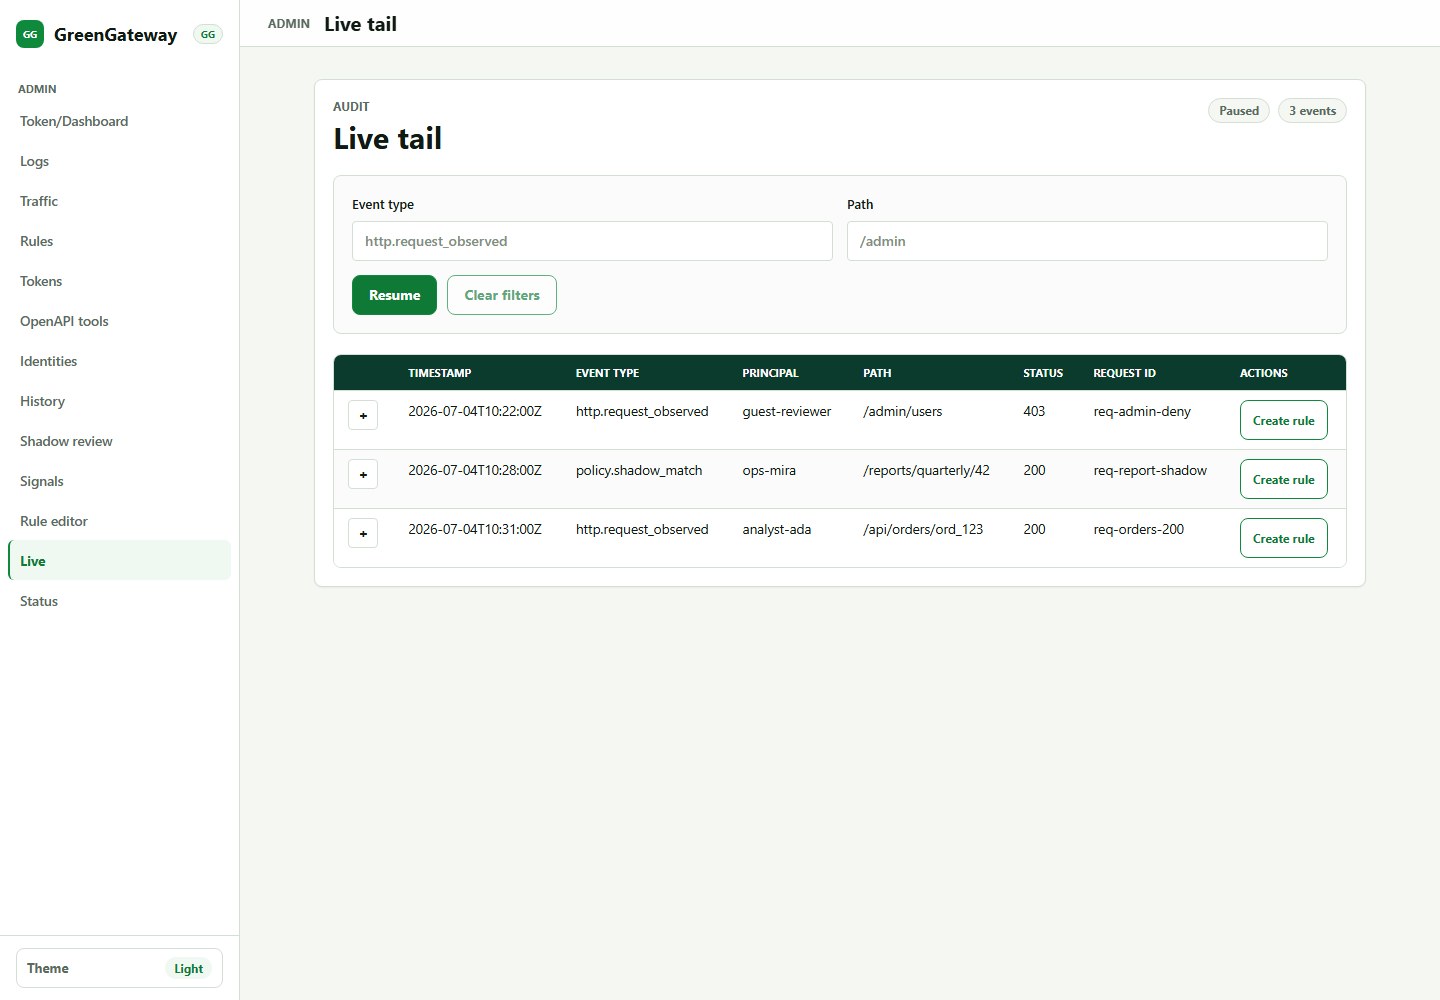Image resolution: width=1440 pixels, height=1000 pixels.
Task: Focus the Event type filter field
Action: click(x=592, y=241)
